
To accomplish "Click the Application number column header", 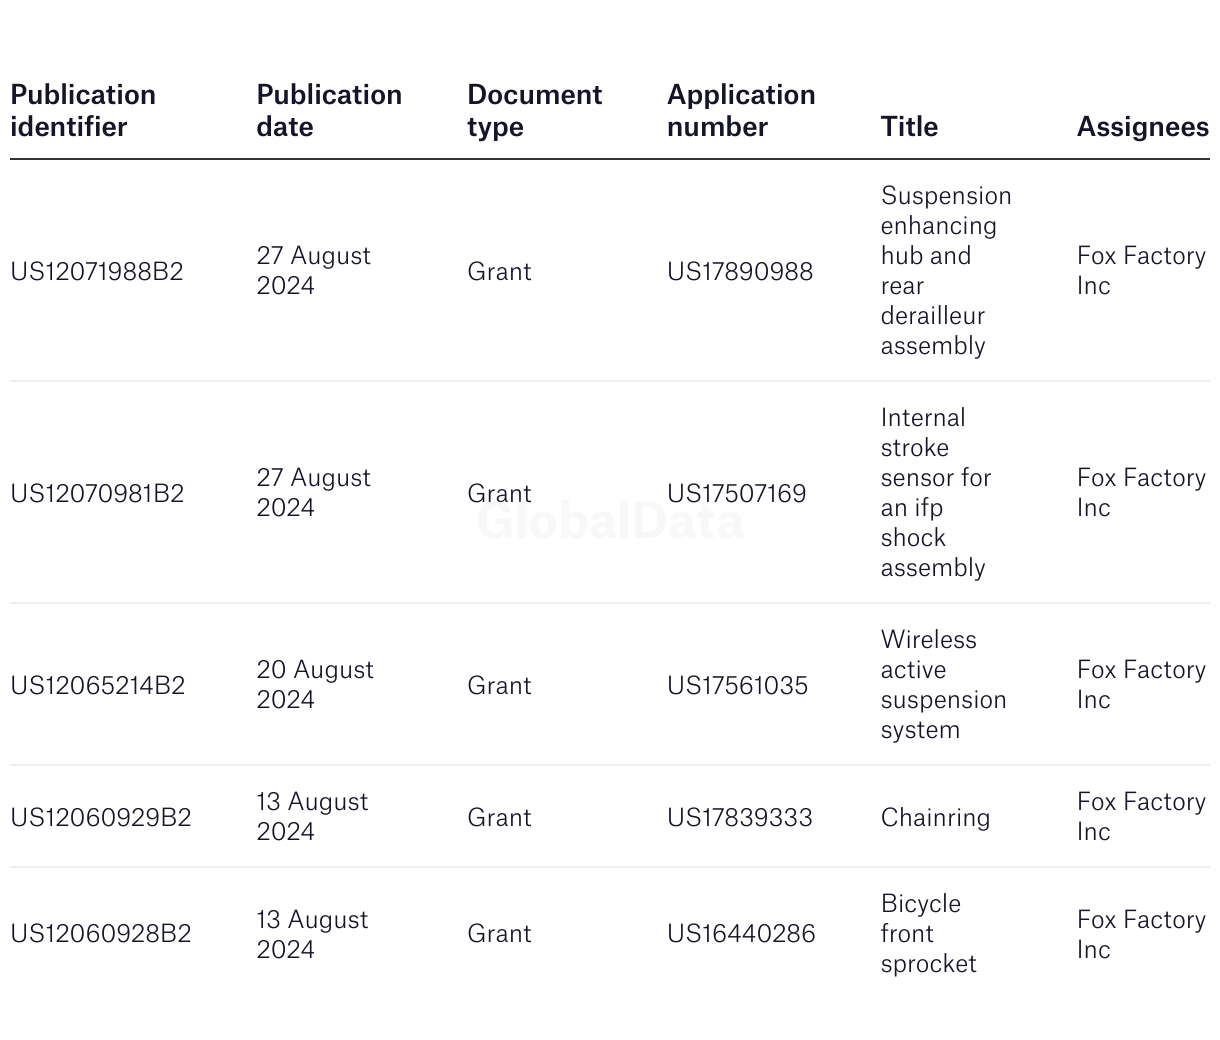I will coord(741,111).
